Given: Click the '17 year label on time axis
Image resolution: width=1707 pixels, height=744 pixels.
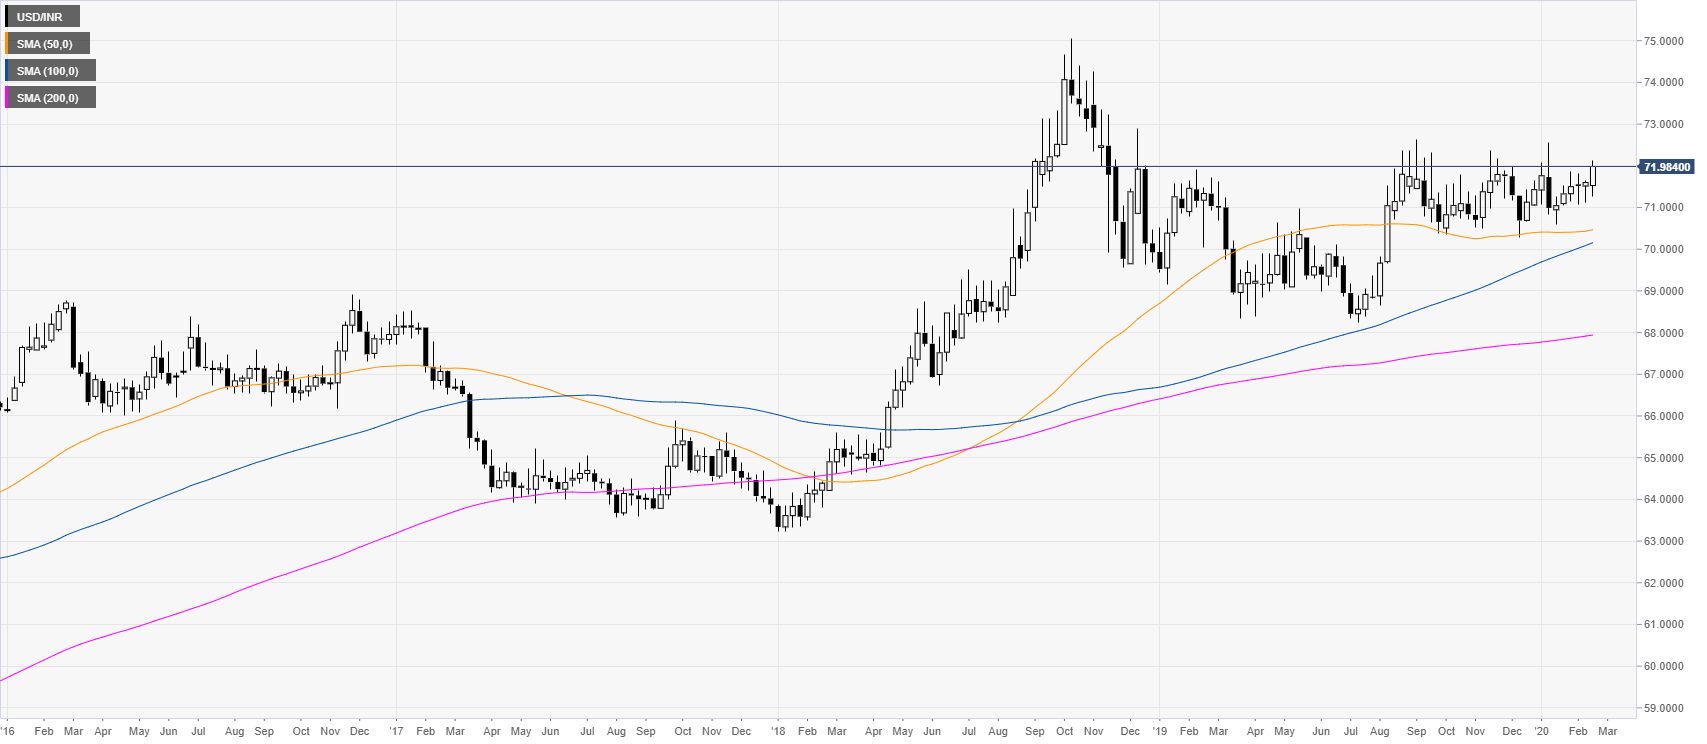Looking at the screenshot, I should click(x=395, y=731).
